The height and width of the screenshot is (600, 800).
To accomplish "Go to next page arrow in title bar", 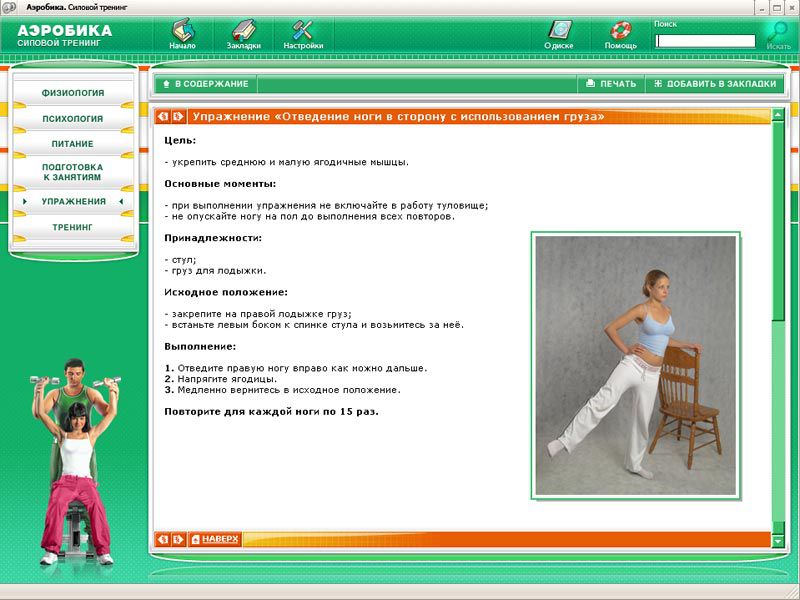I will pos(178,117).
